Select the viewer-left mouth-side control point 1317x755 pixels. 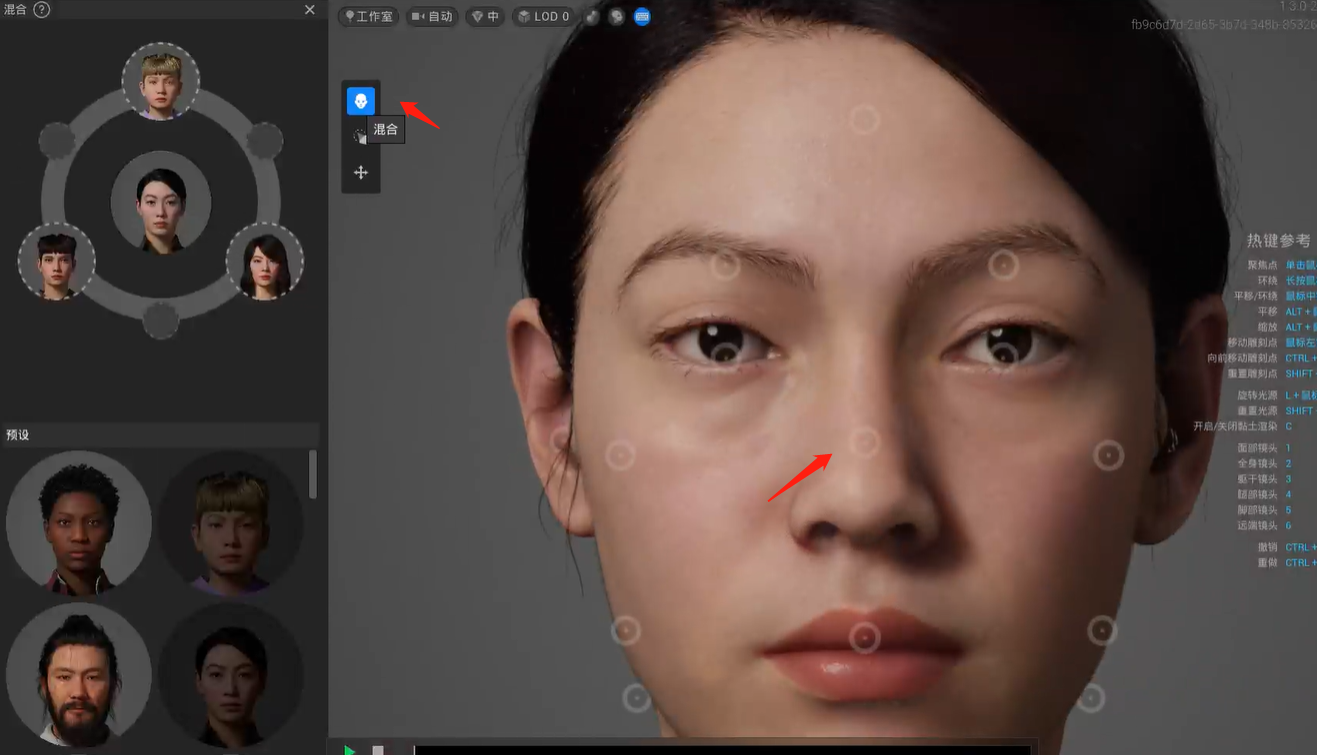click(x=626, y=630)
